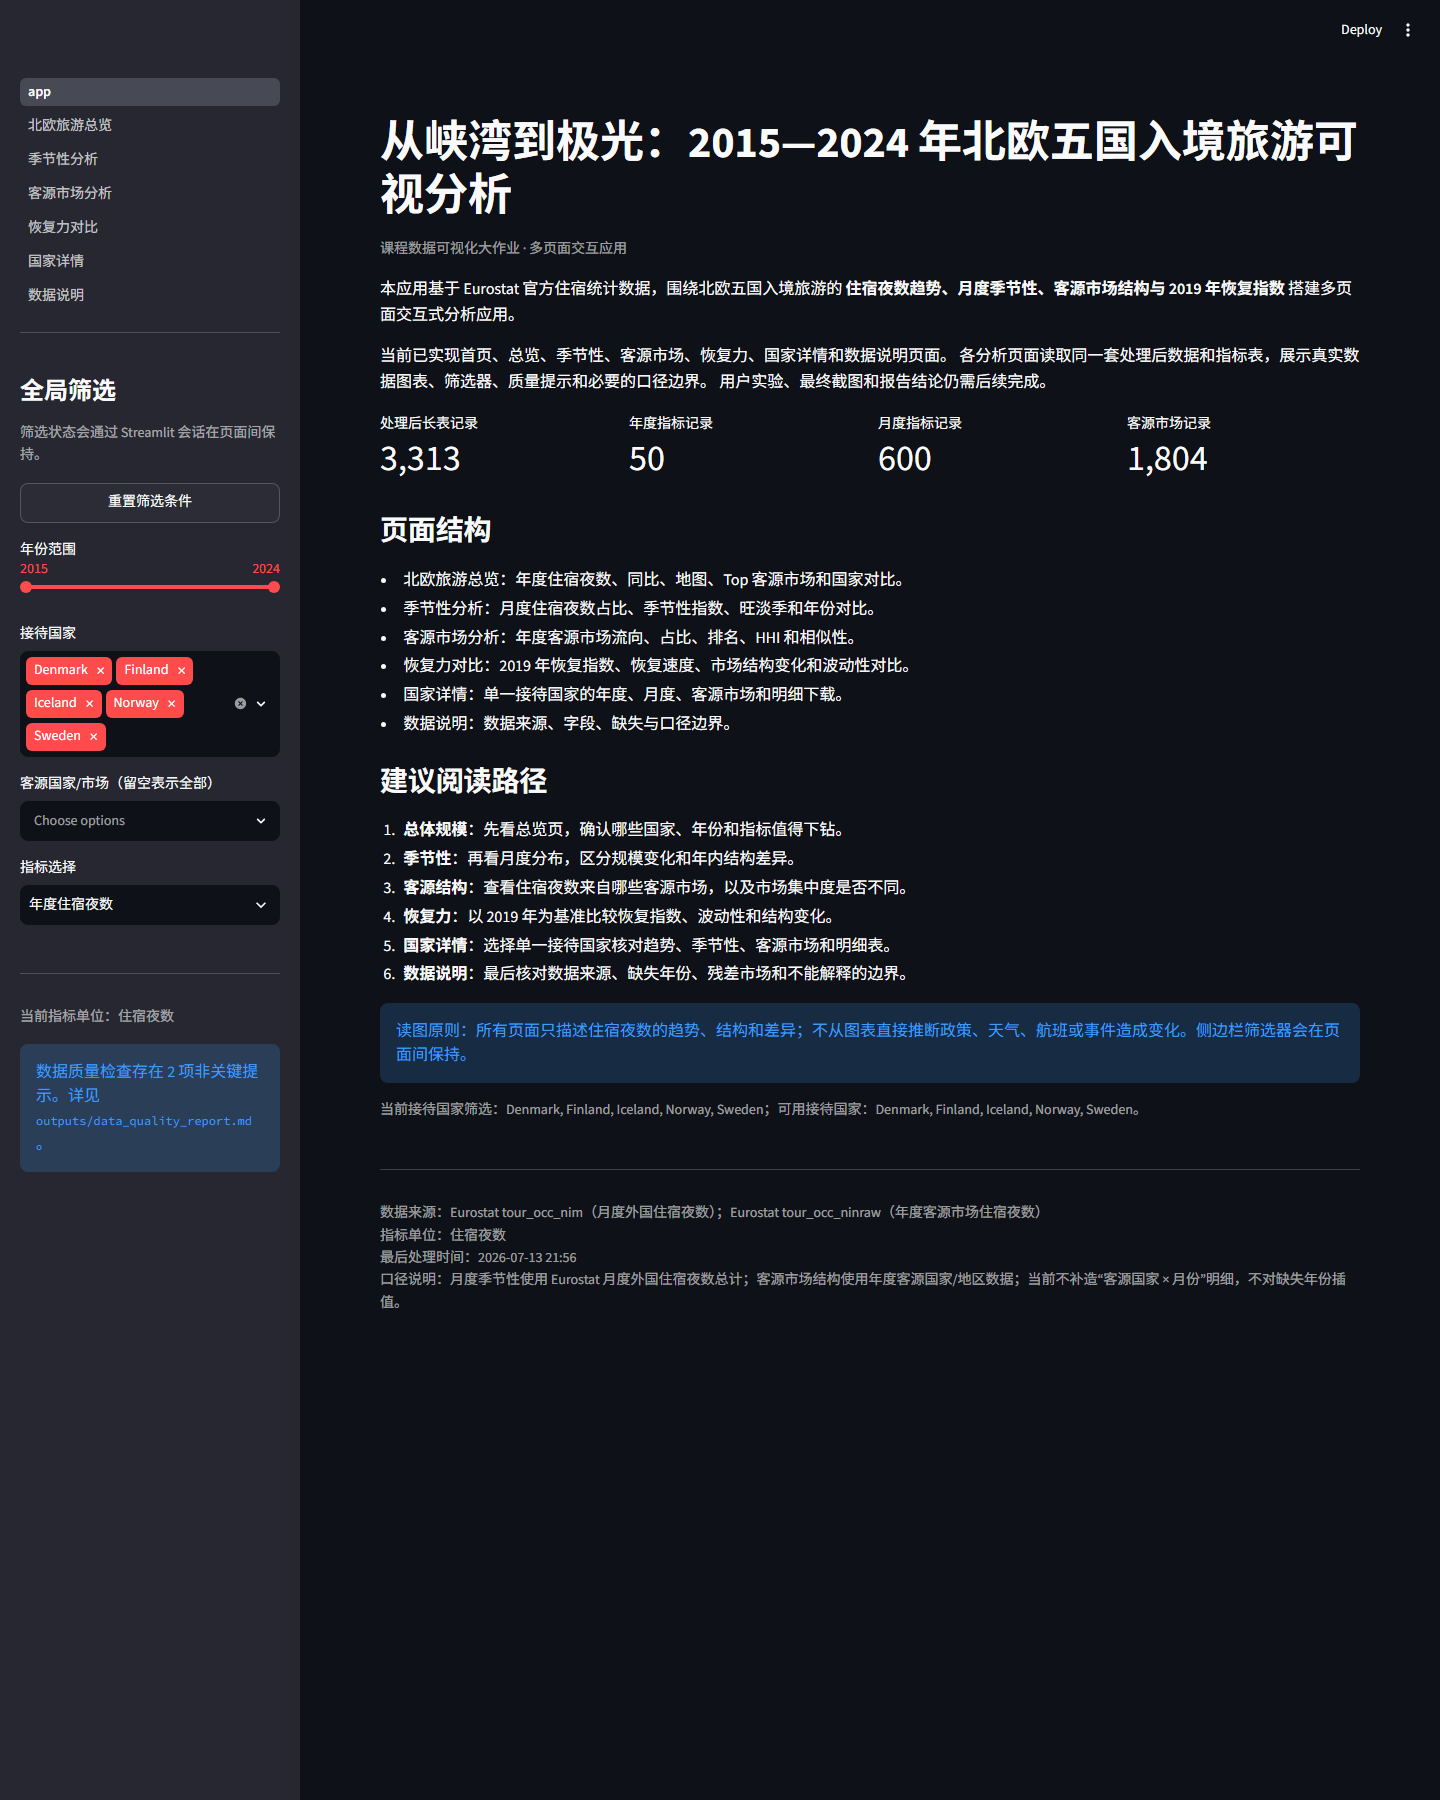This screenshot has height=1800, width=1440.
Task: Click the 2015 start handle of 年份范围 slider
Action: click(26, 587)
